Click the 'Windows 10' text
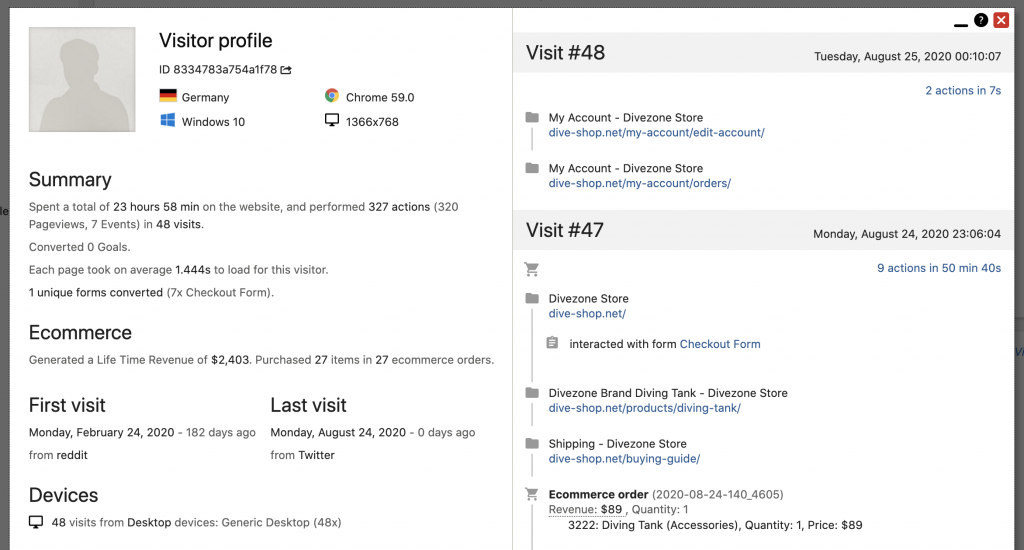 (x=213, y=122)
